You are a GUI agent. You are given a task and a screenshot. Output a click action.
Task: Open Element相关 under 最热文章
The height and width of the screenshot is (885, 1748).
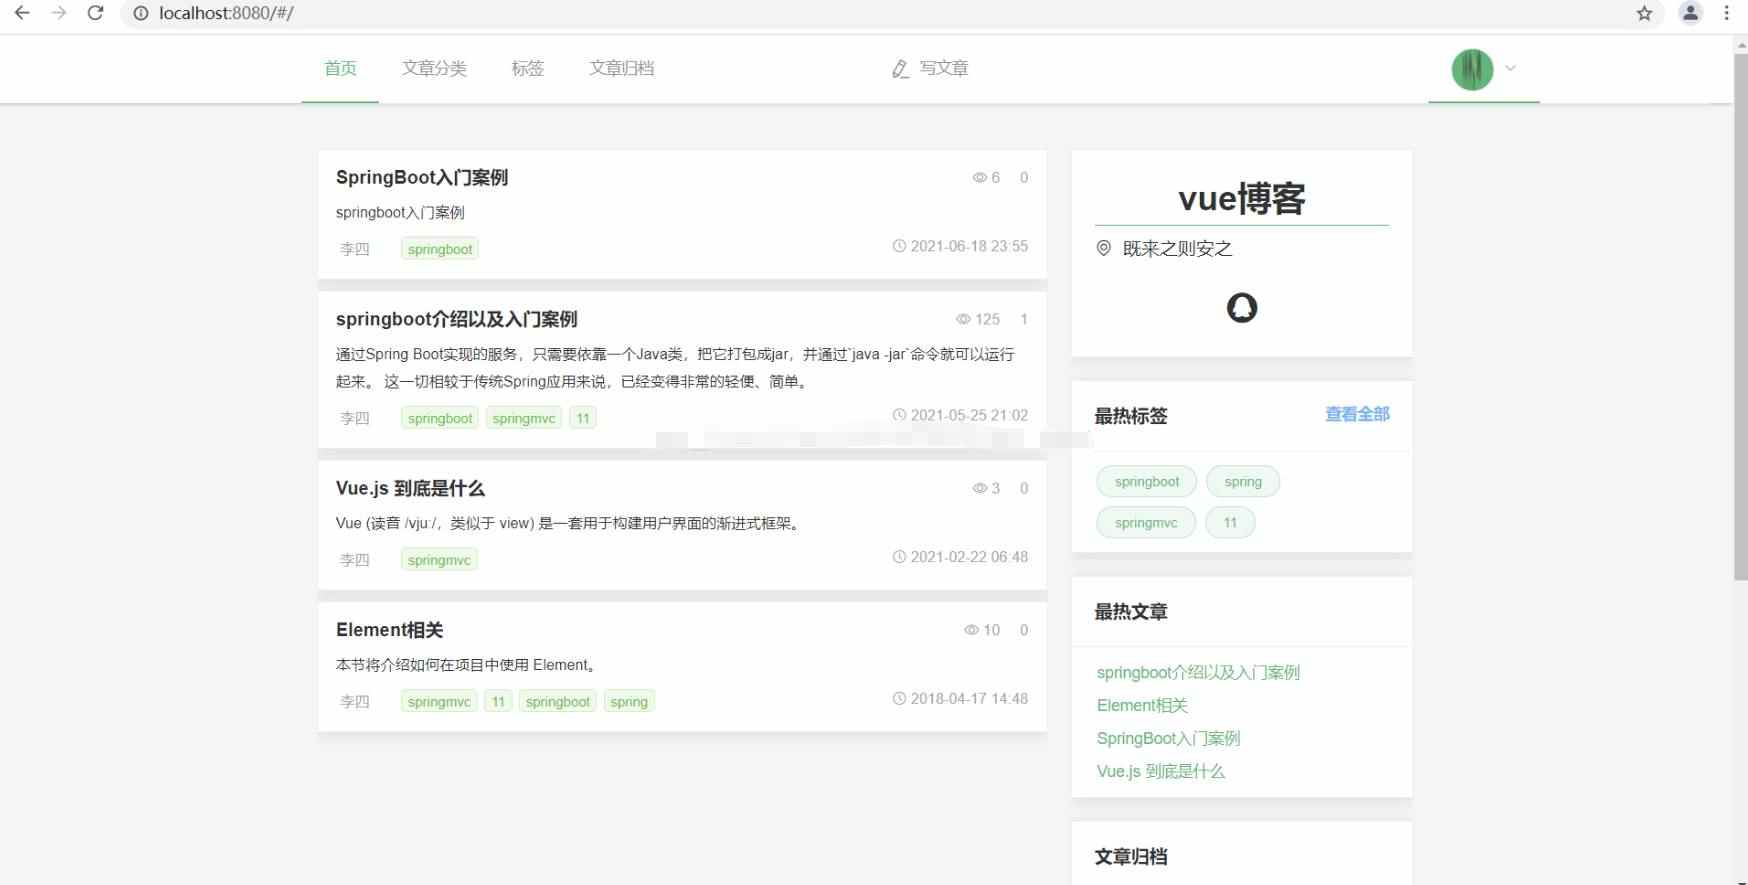click(x=1142, y=706)
